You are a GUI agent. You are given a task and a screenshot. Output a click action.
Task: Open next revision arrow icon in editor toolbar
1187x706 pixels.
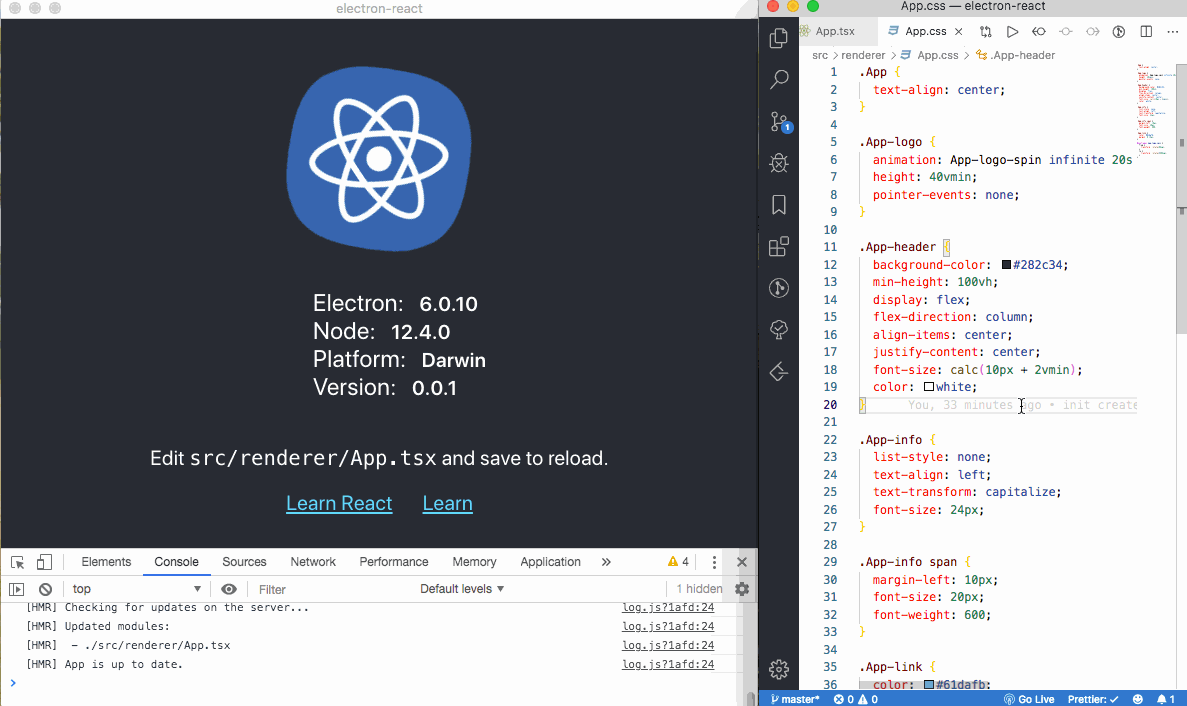1092,32
